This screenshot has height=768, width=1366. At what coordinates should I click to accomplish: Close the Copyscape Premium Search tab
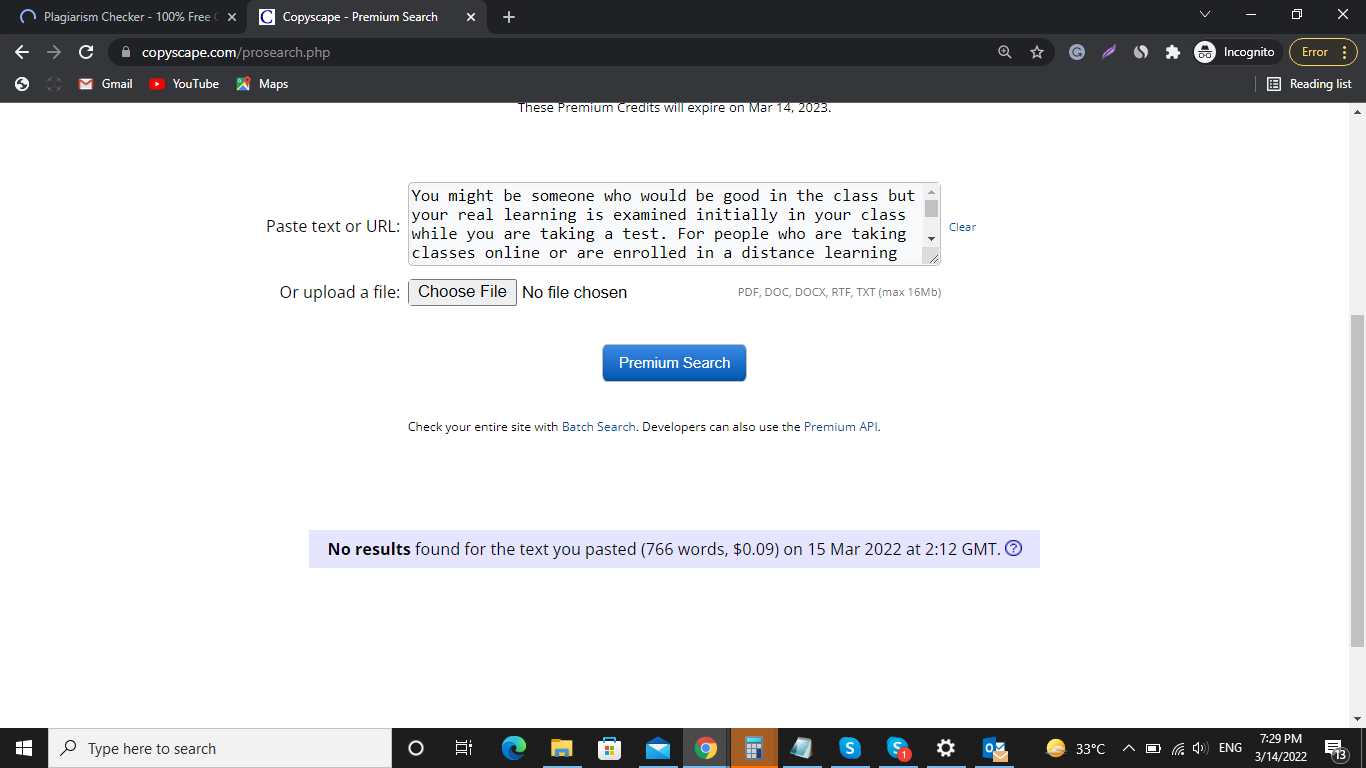[471, 17]
